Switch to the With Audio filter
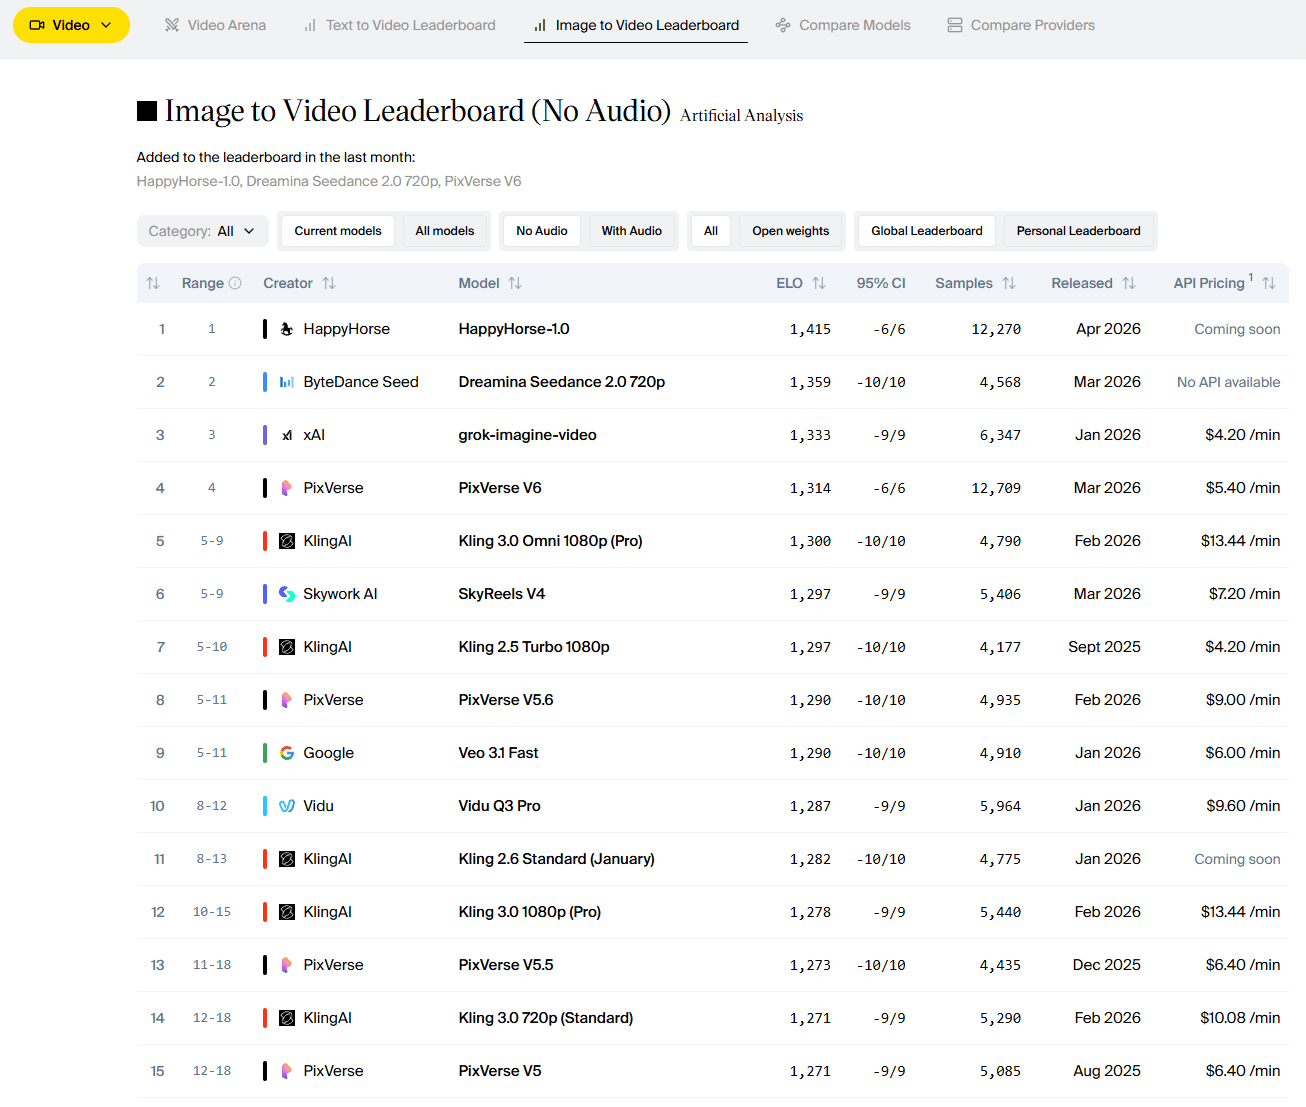Screen dimensions: 1306x1107 [632, 230]
